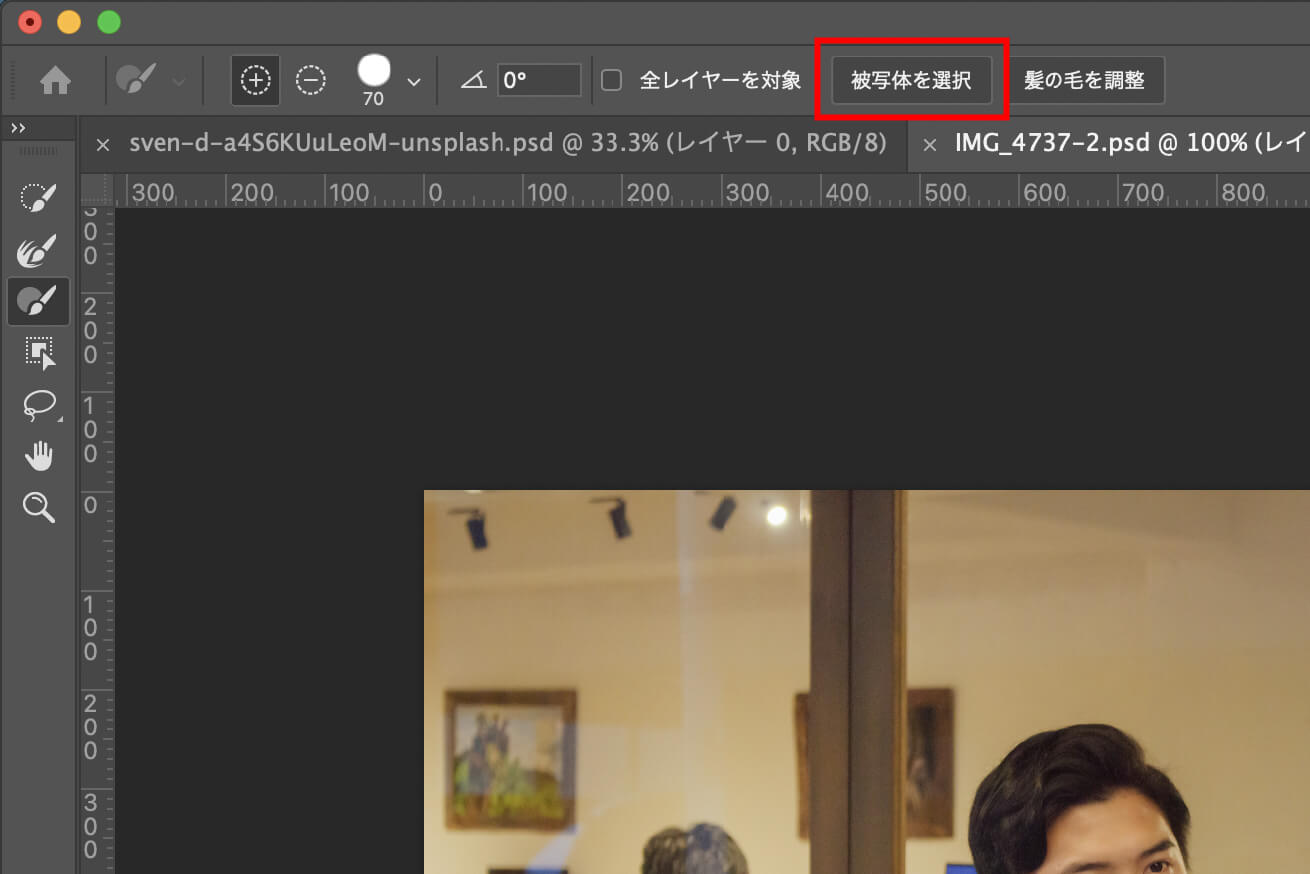
Task: Go to the Home screen icon
Action: point(55,81)
